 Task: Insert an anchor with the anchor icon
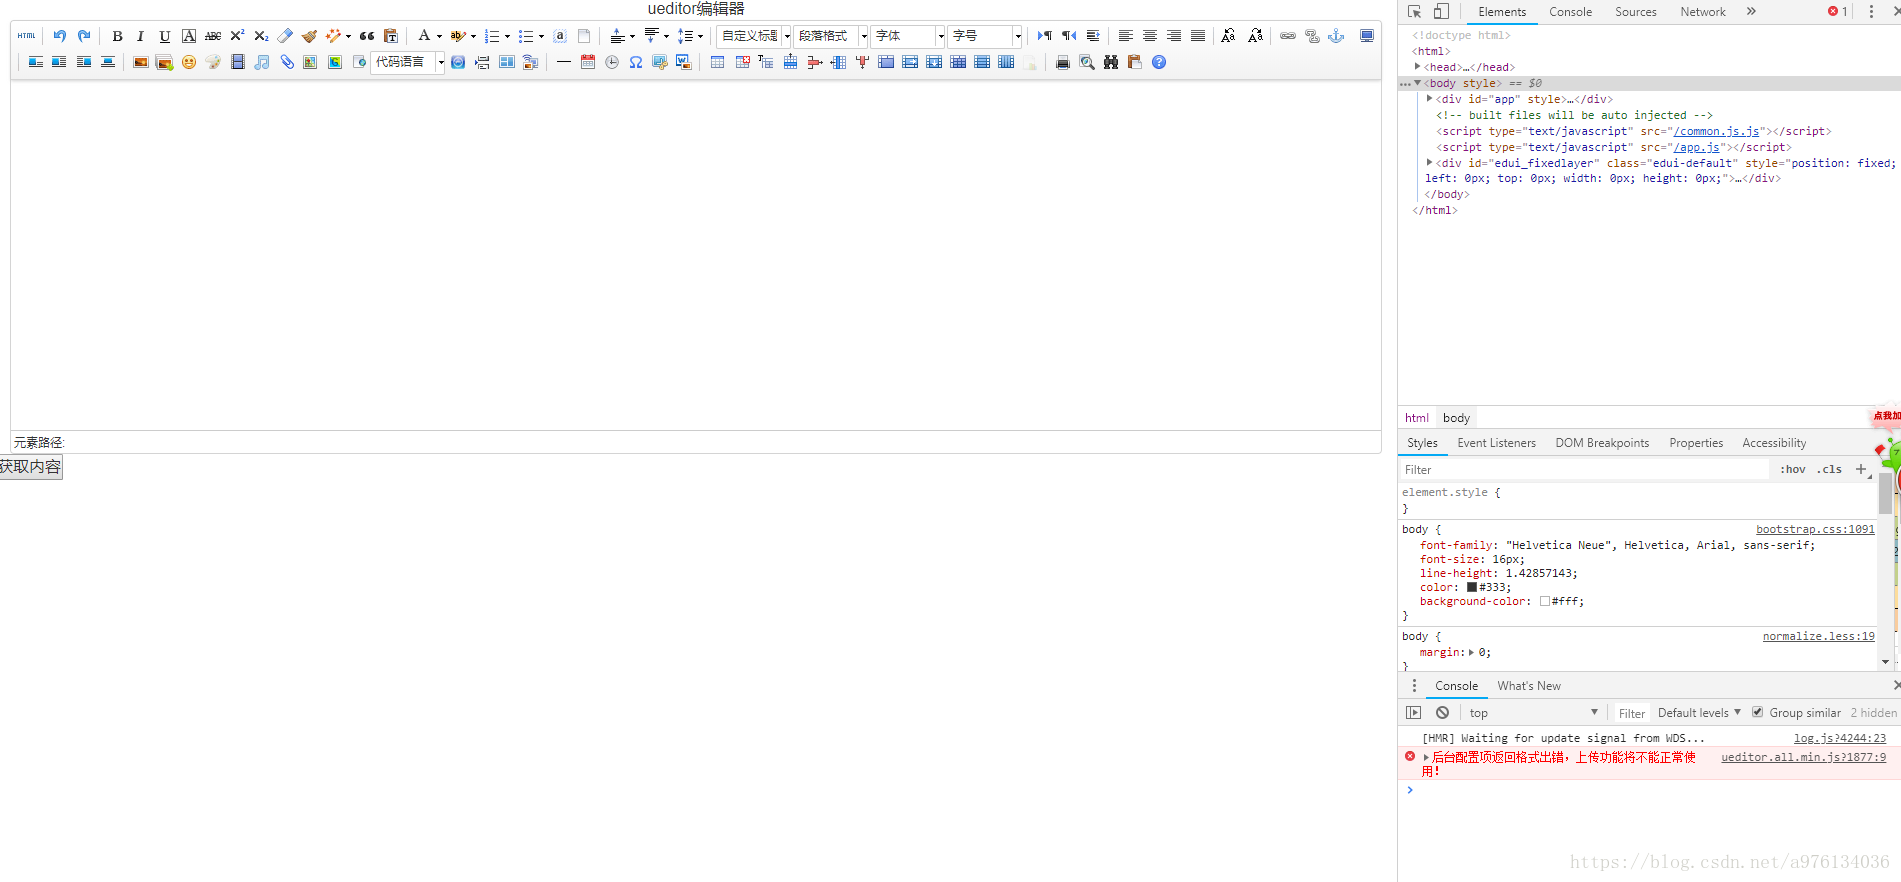click(x=1336, y=36)
